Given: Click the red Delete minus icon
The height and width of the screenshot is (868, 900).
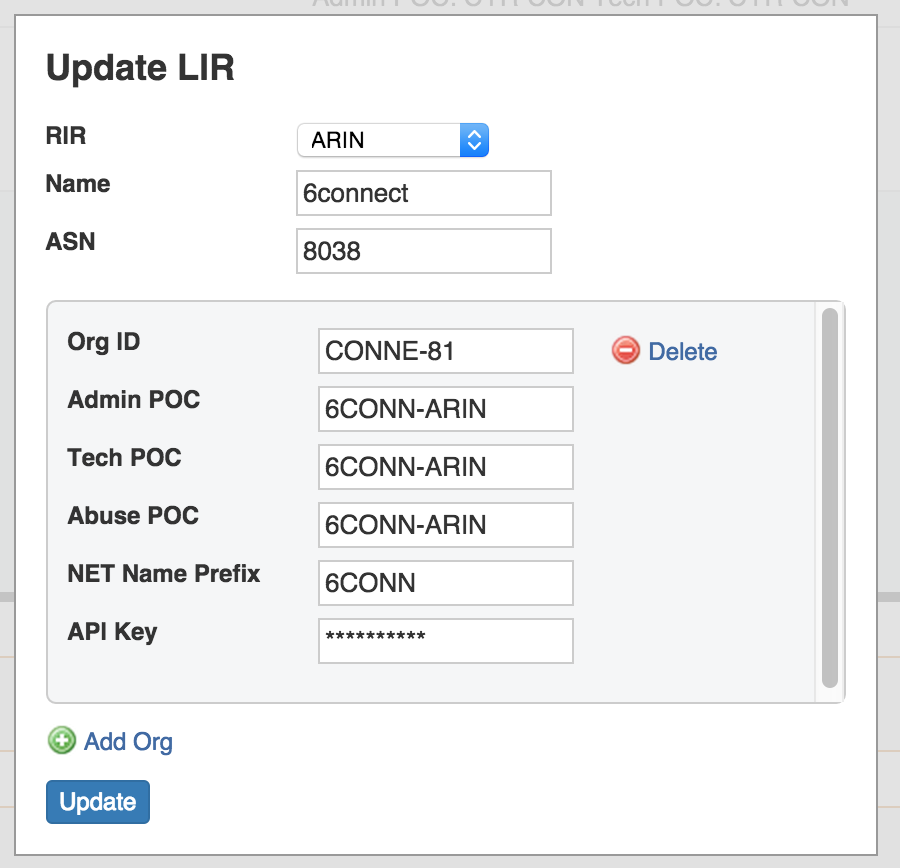Looking at the screenshot, I should click(x=625, y=351).
